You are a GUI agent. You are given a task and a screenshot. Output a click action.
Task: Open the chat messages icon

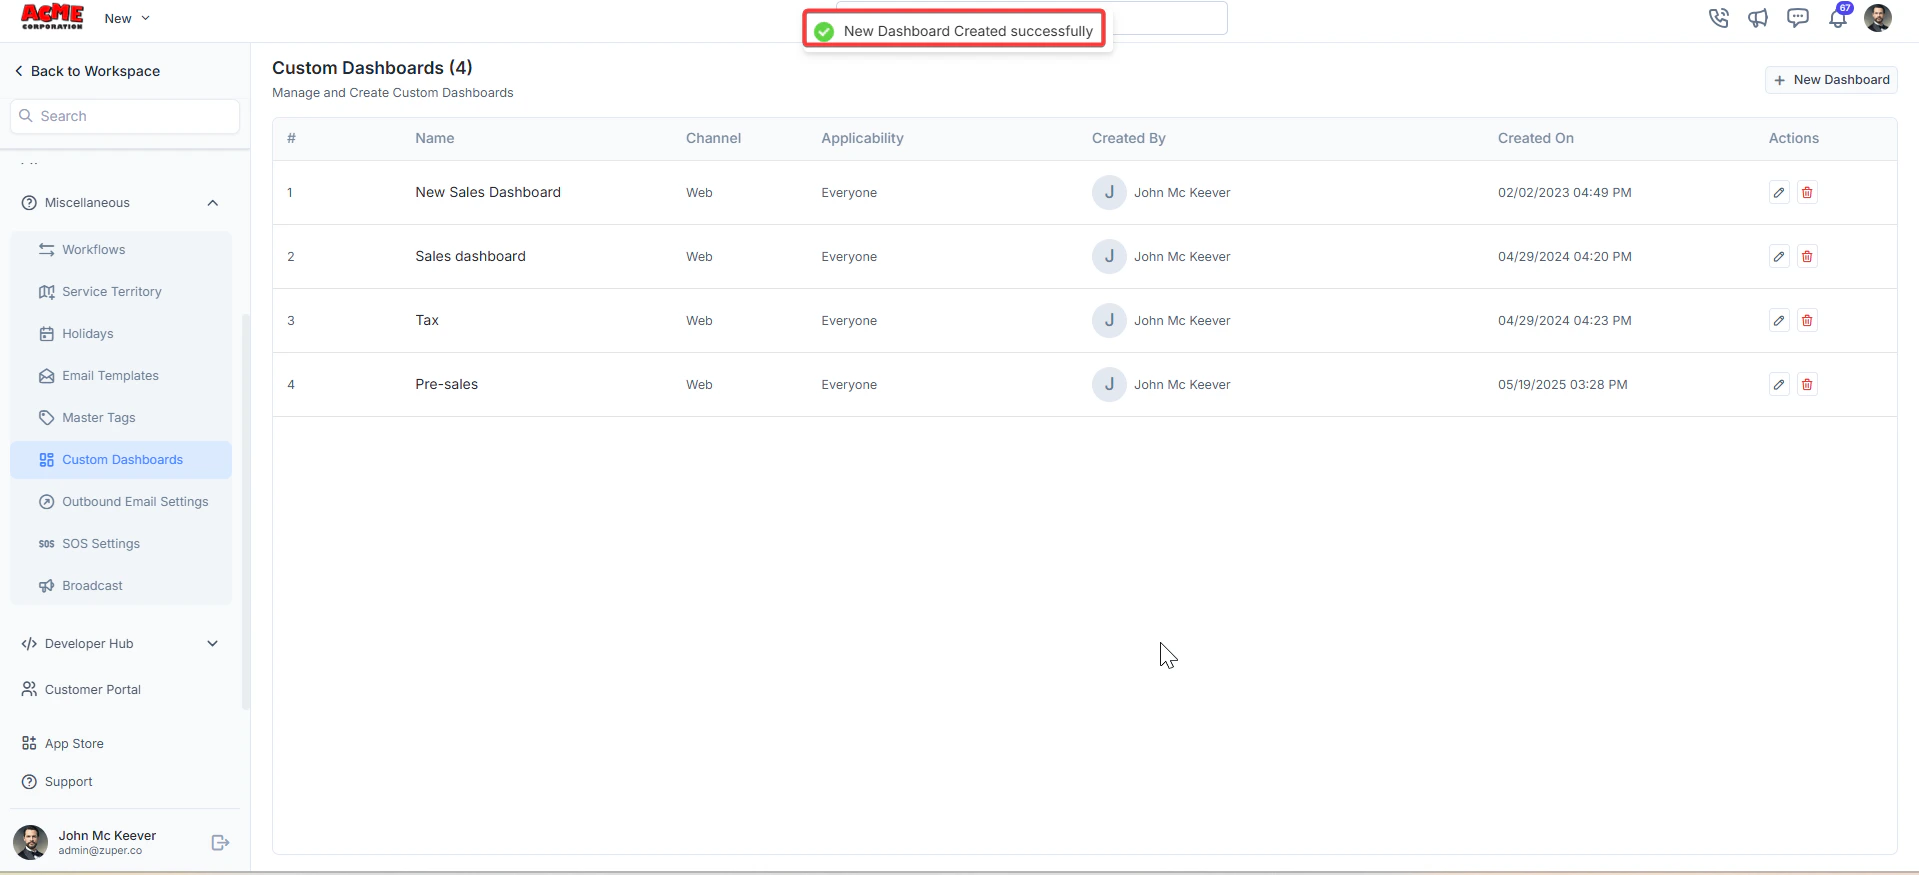pyautogui.click(x=1798, y=18)
